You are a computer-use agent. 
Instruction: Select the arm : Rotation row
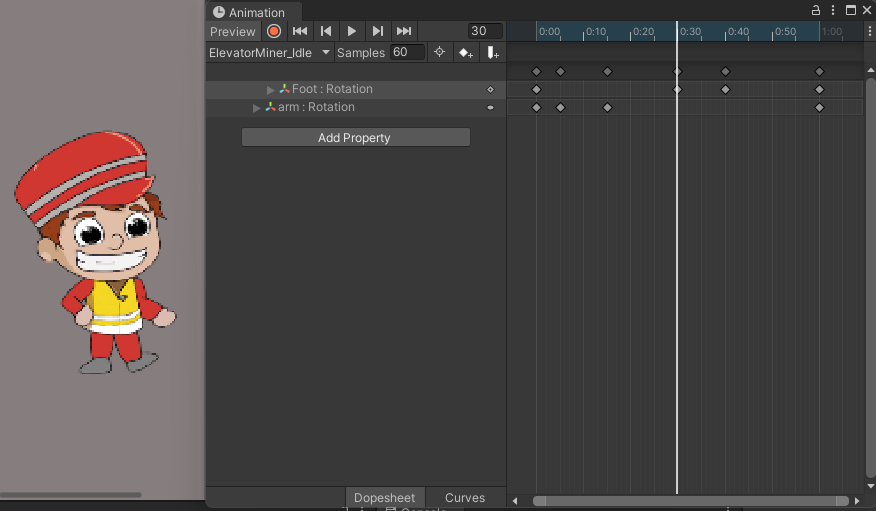[356, 107]
